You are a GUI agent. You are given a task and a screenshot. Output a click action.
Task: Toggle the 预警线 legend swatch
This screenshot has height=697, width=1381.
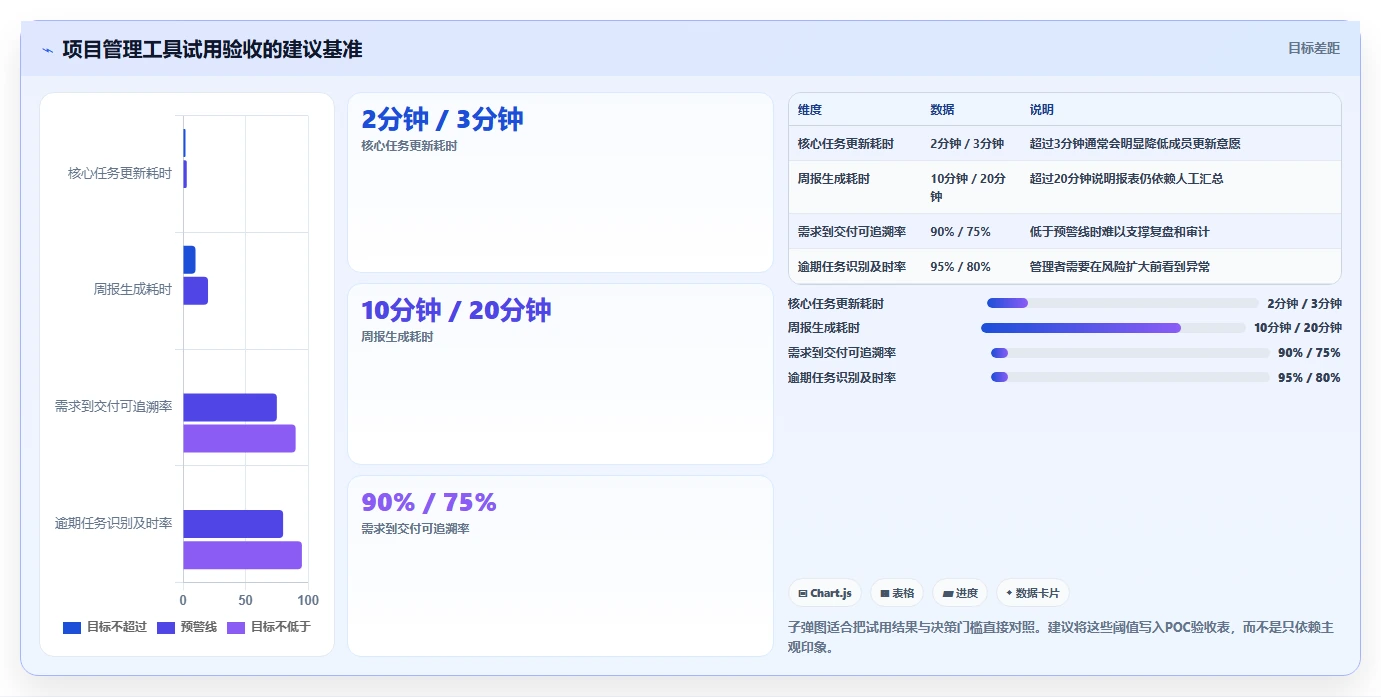point(166,628)
